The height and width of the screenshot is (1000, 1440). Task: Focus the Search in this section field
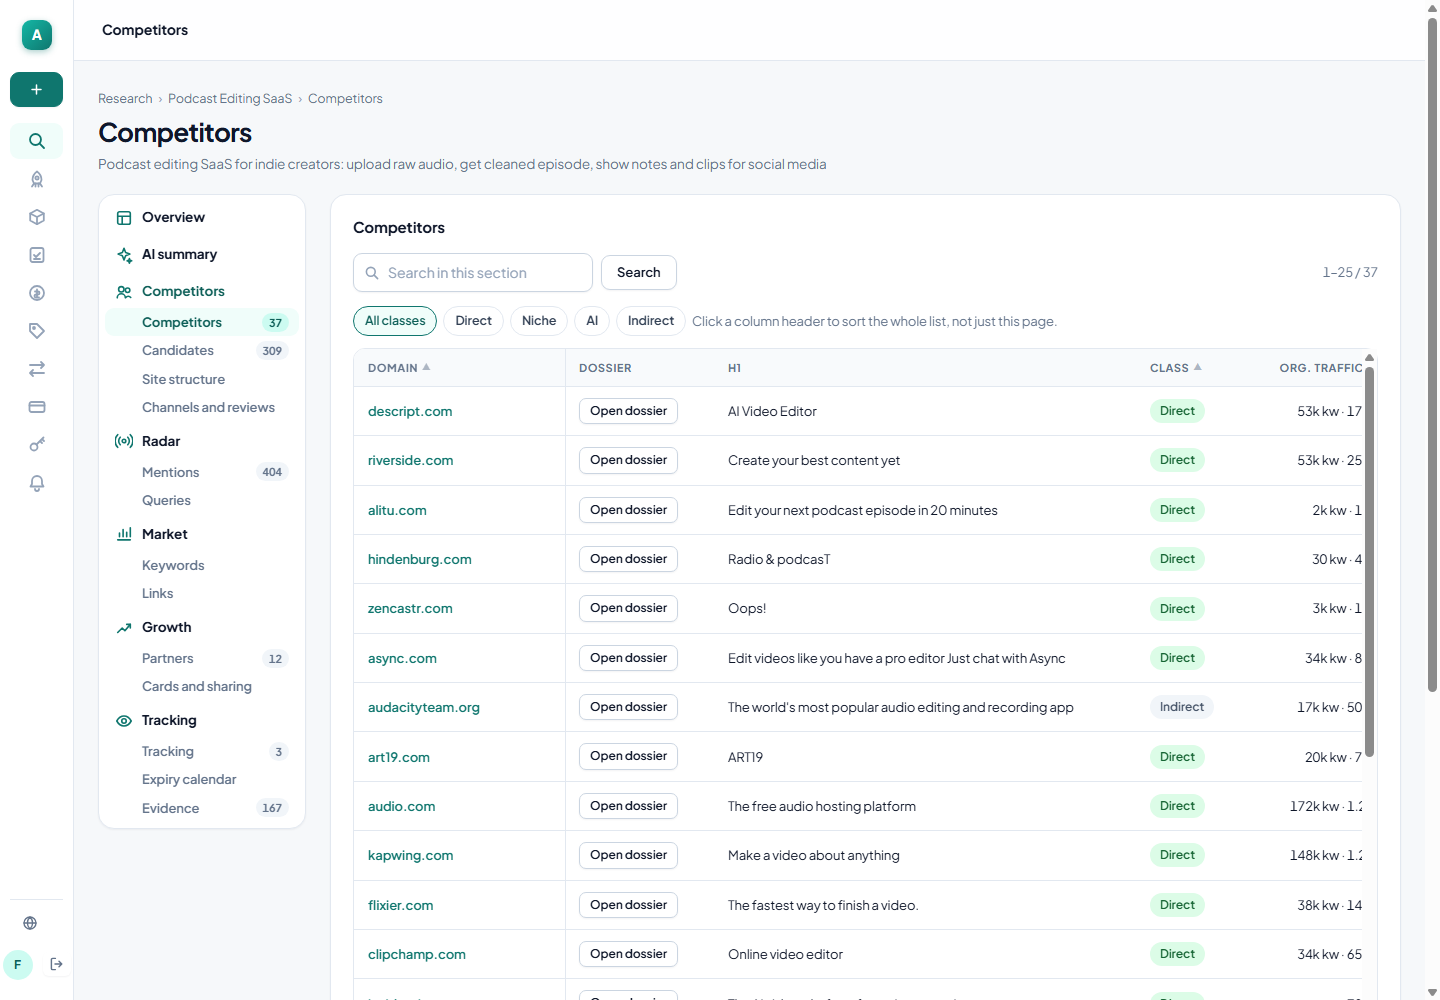473,273
